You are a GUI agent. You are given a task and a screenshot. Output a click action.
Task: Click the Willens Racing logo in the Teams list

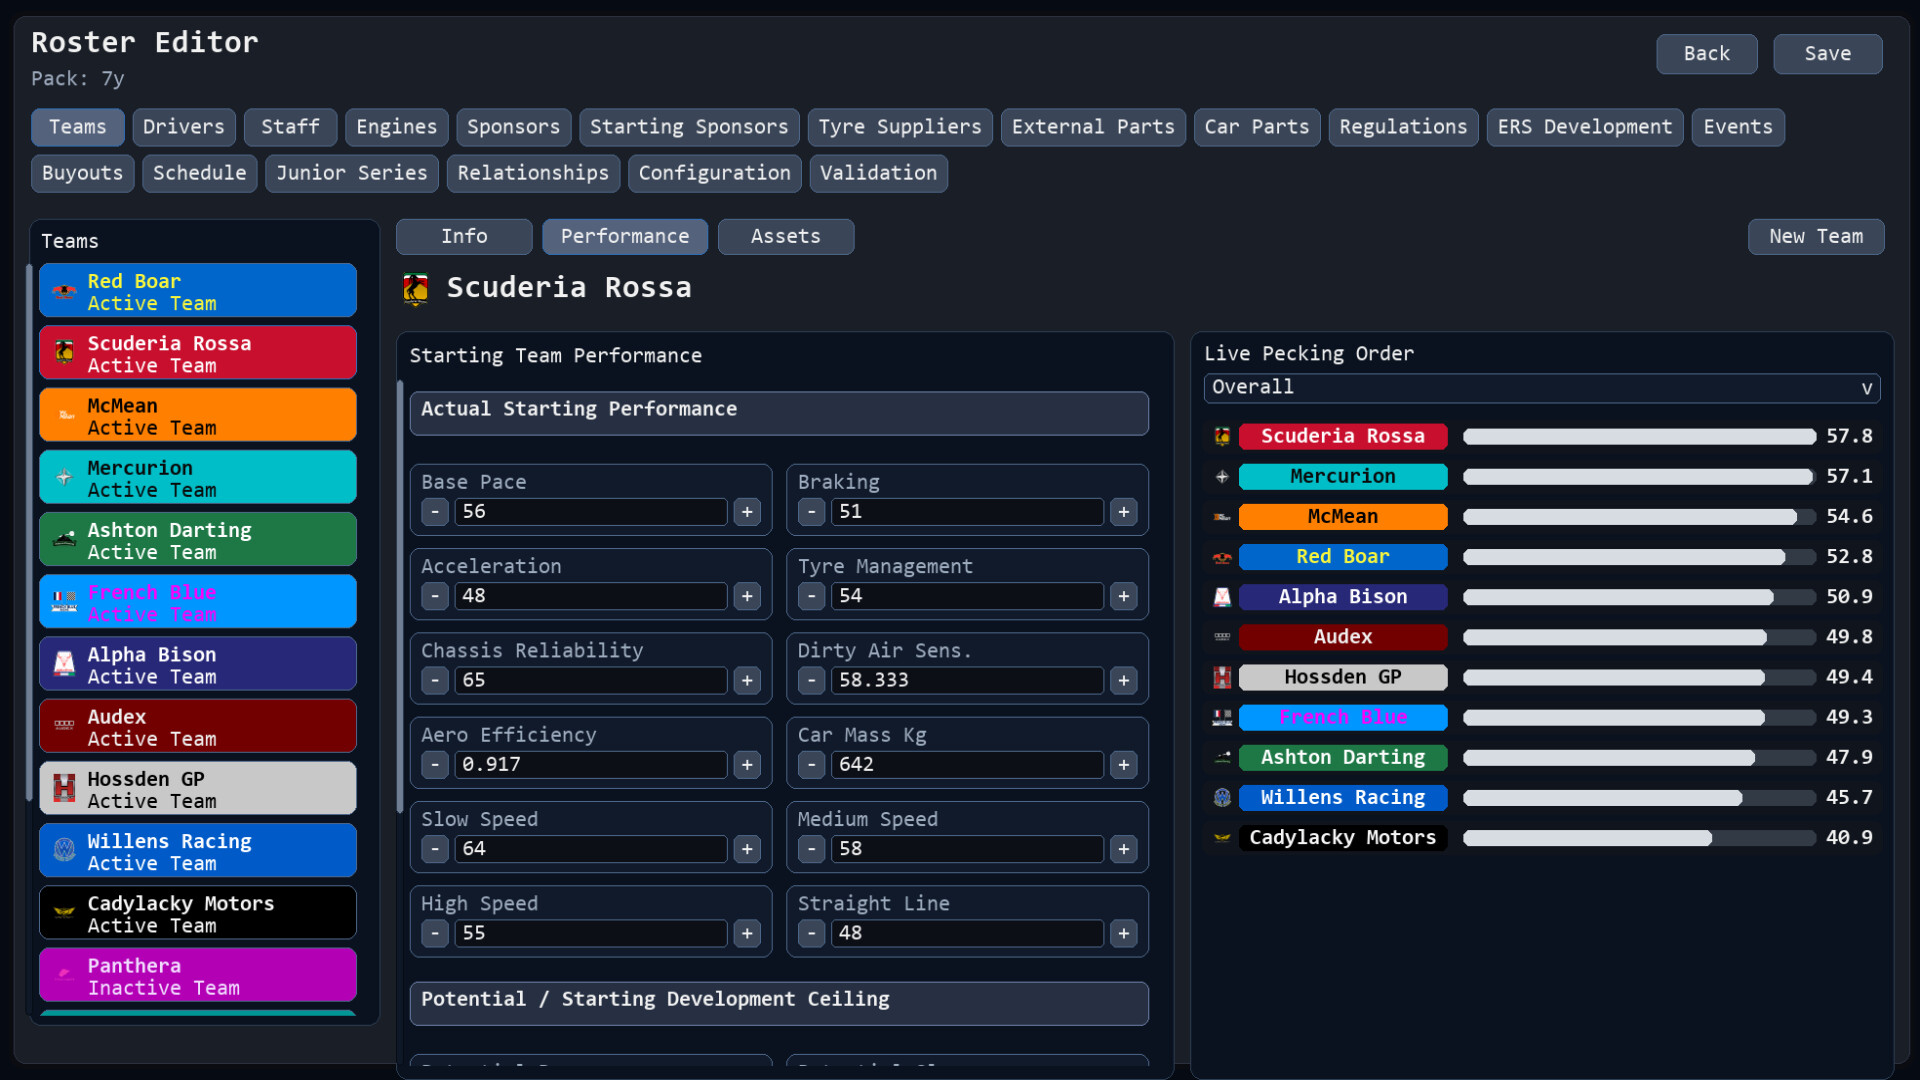click(64, 851)
